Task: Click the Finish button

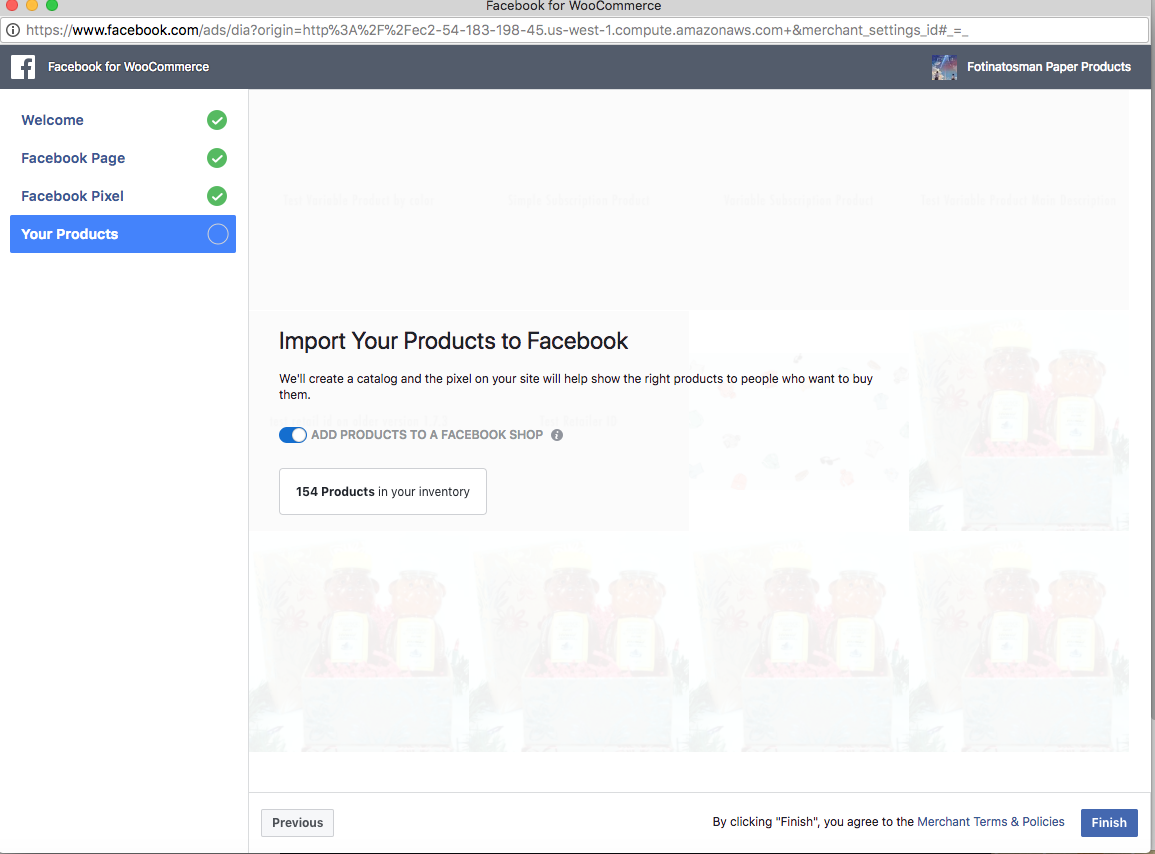Action: (1109, 822)
